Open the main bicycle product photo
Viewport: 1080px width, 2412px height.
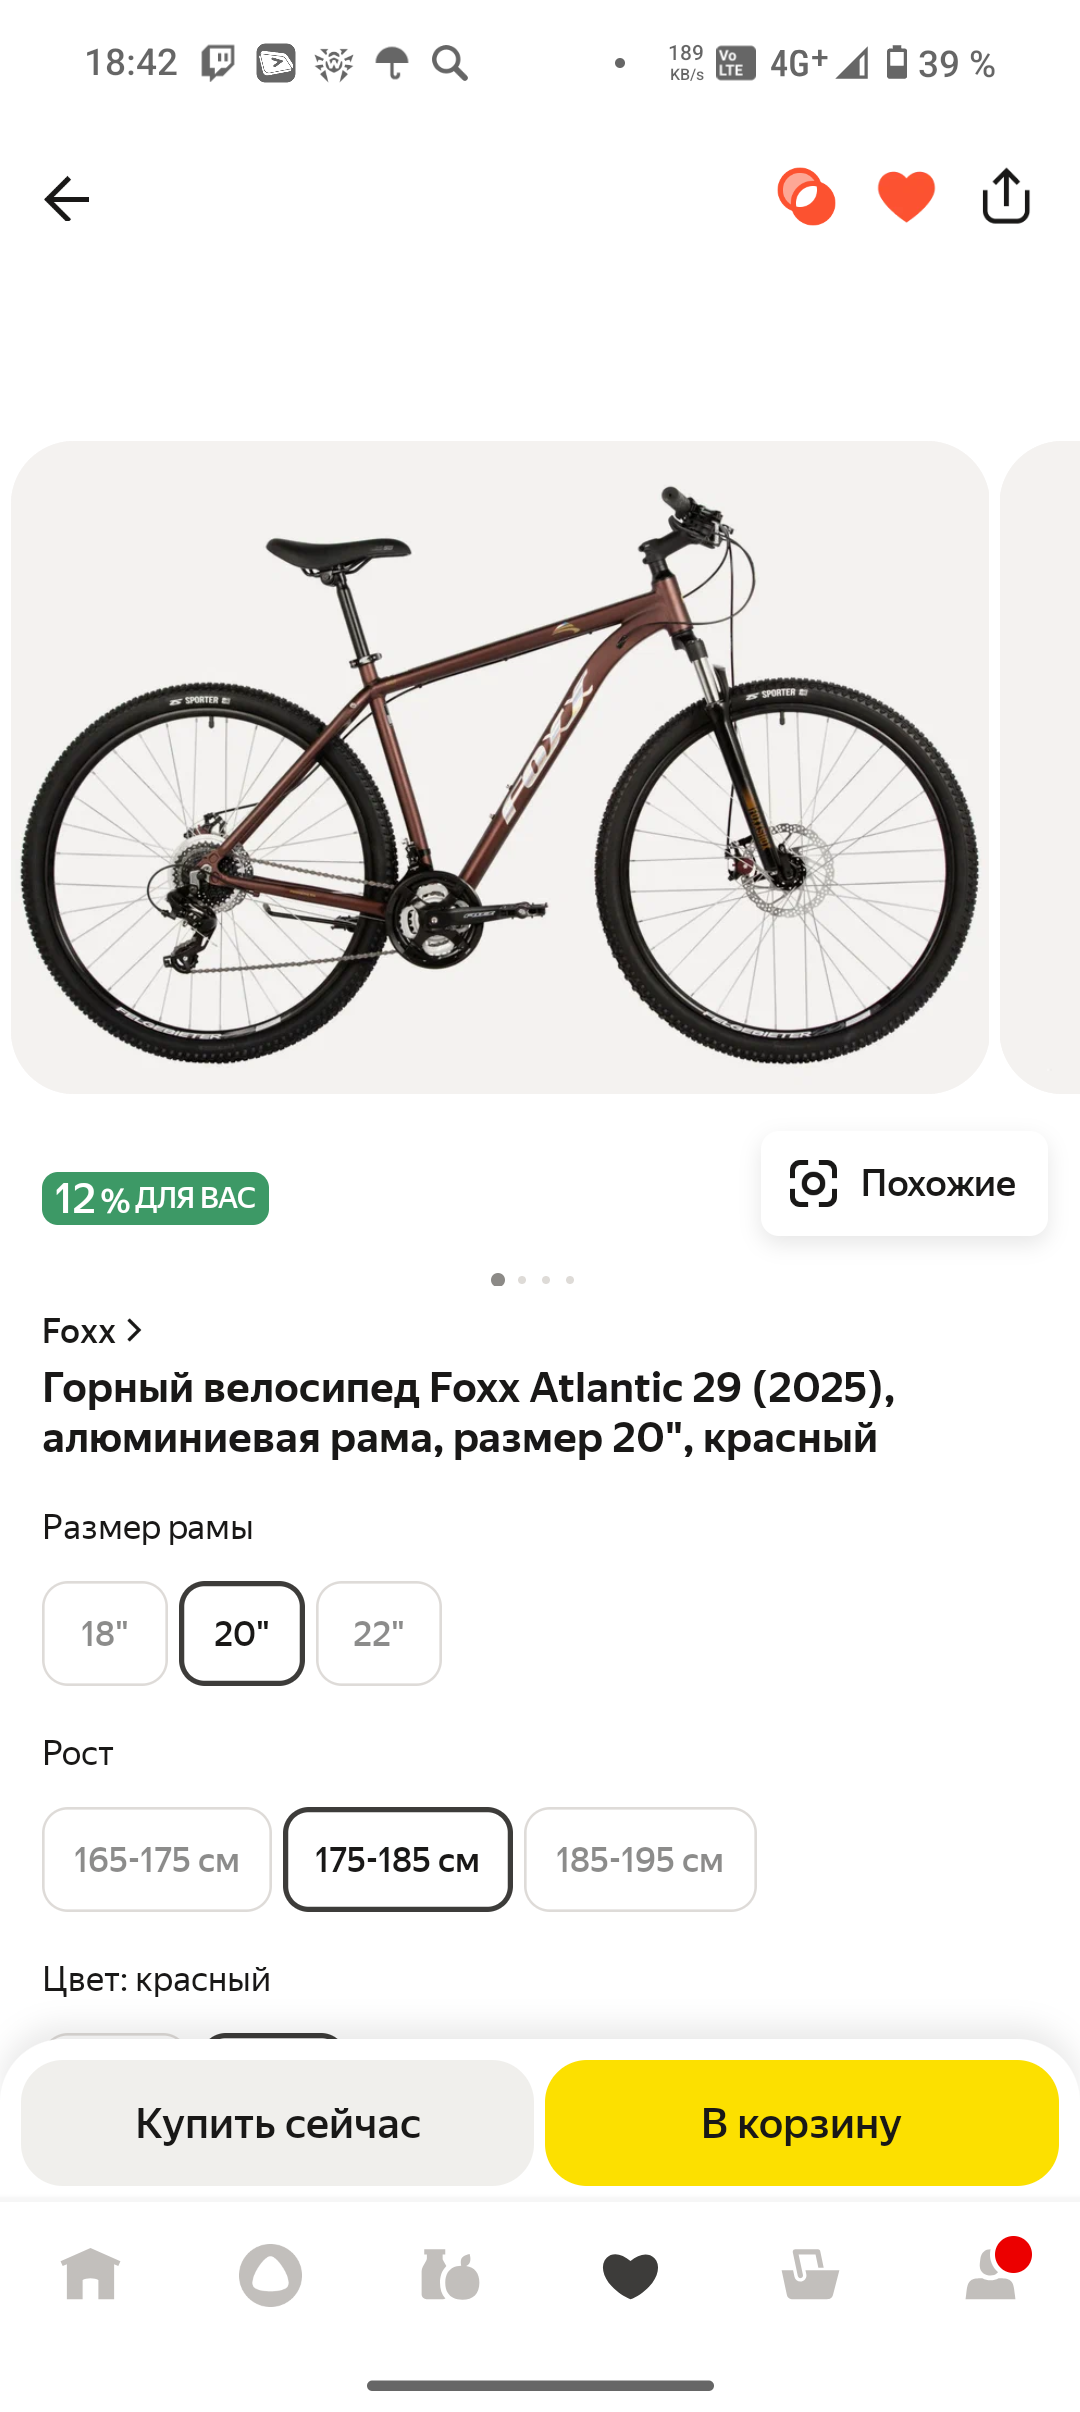coord(500,767)
